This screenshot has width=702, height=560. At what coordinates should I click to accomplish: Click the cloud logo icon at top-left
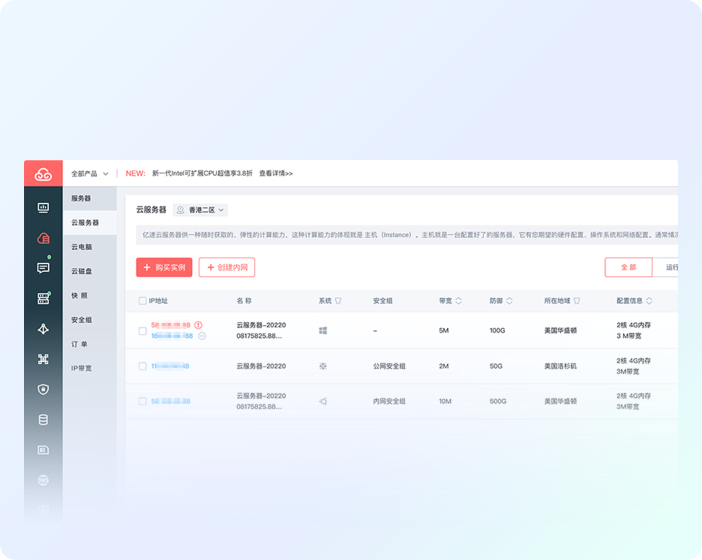(43, 174)
